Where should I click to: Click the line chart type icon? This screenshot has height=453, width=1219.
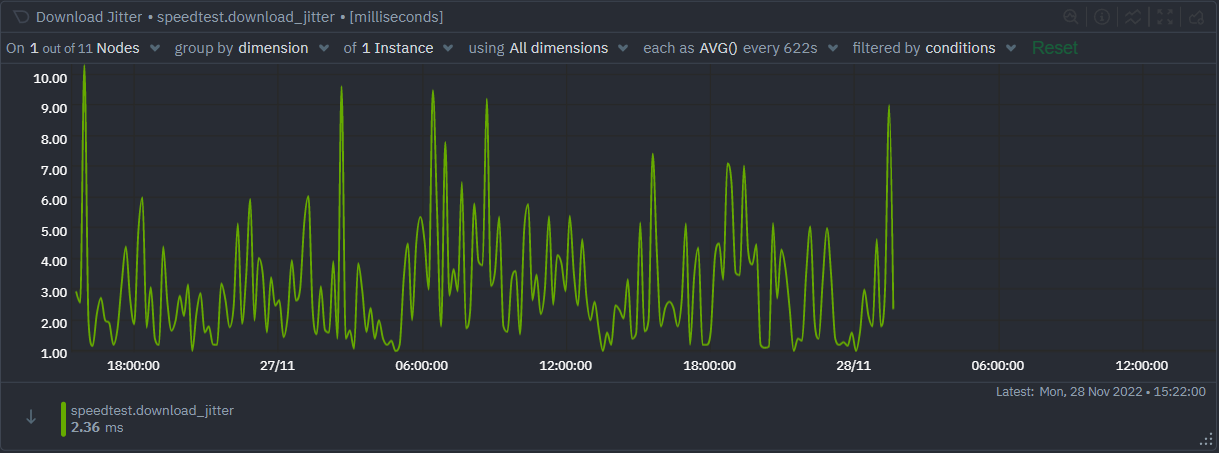(1133, 17)
